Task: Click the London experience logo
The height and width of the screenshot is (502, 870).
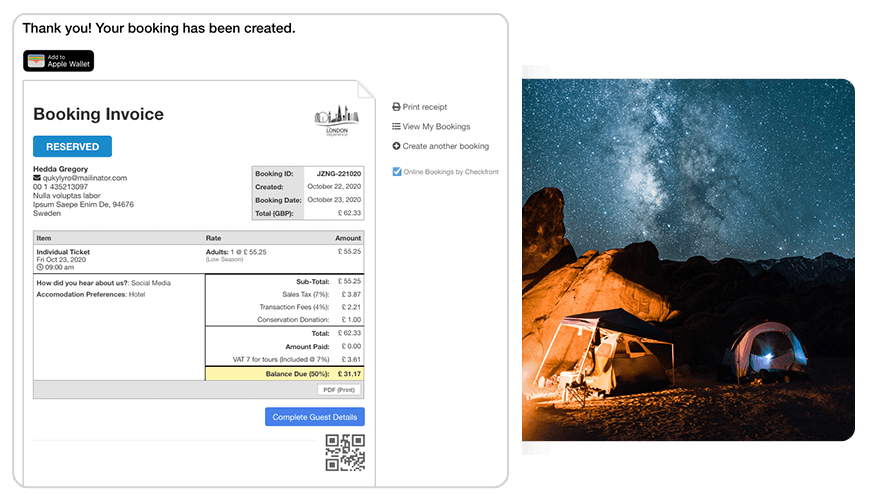Action: 337,121
